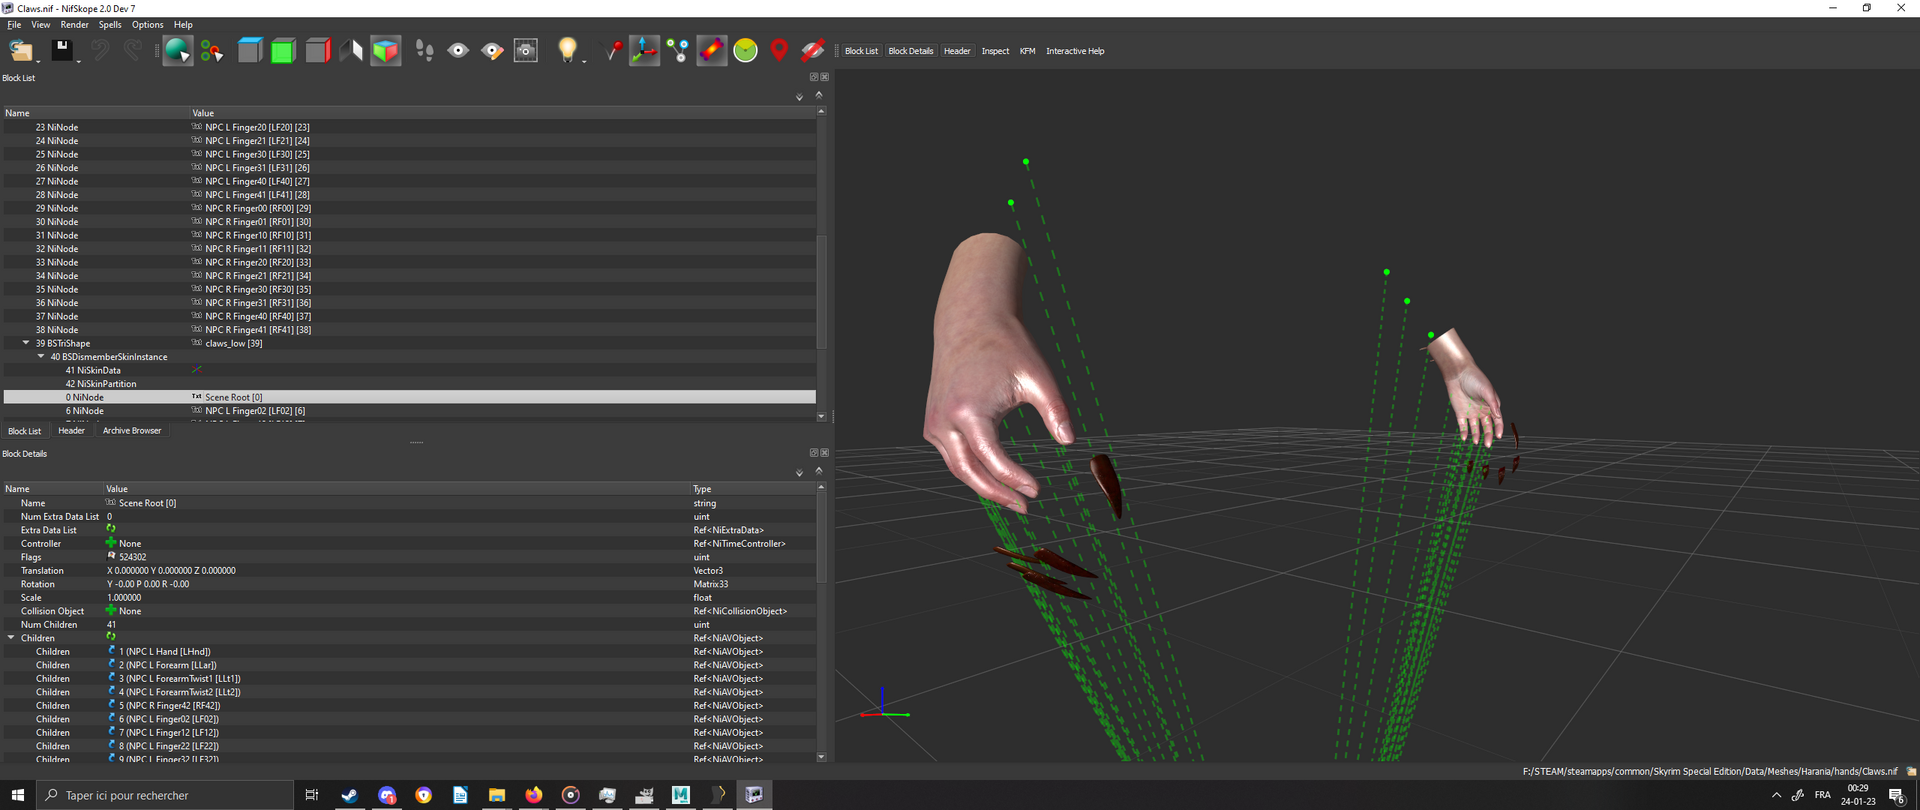The image size is (1920, 810).
Task: Click the walk mode footprints icon
Action: pyautogui.click(x=424, y=50)
